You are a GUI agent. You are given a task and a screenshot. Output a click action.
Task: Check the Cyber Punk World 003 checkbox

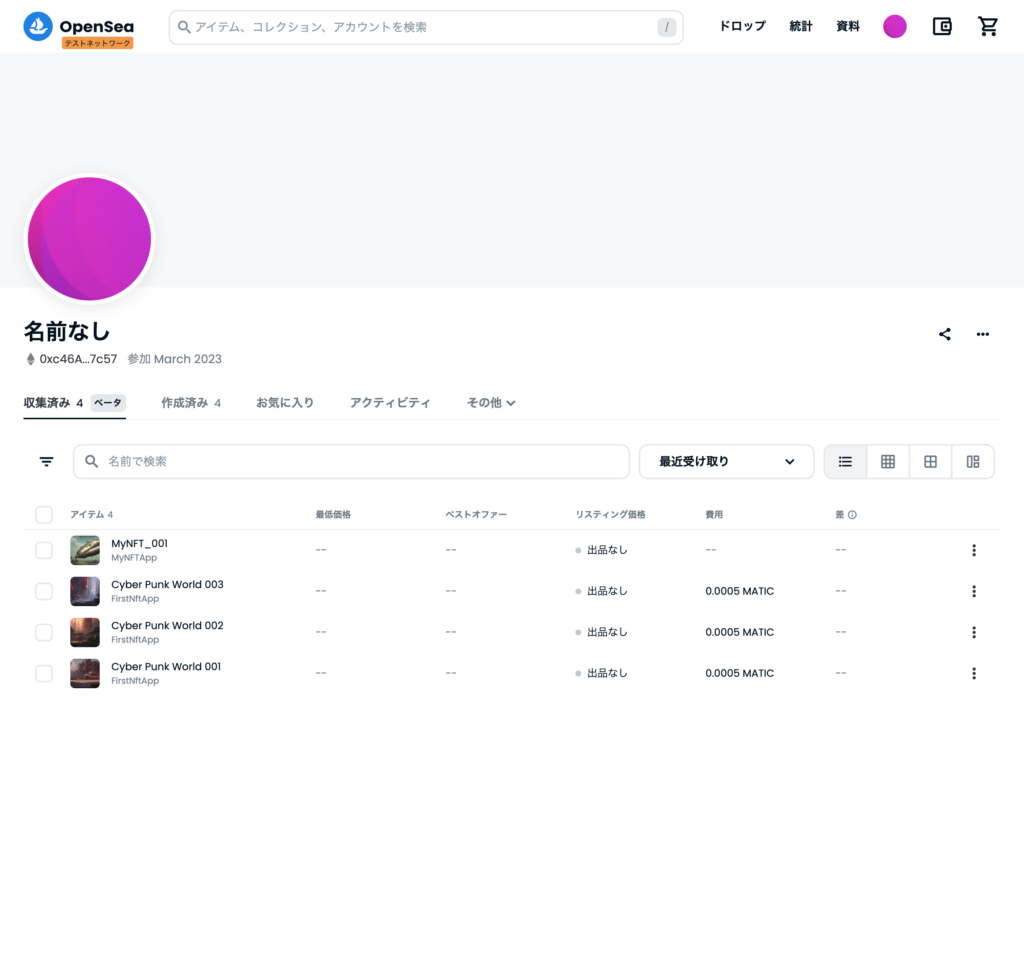click(x=44, y=591)
